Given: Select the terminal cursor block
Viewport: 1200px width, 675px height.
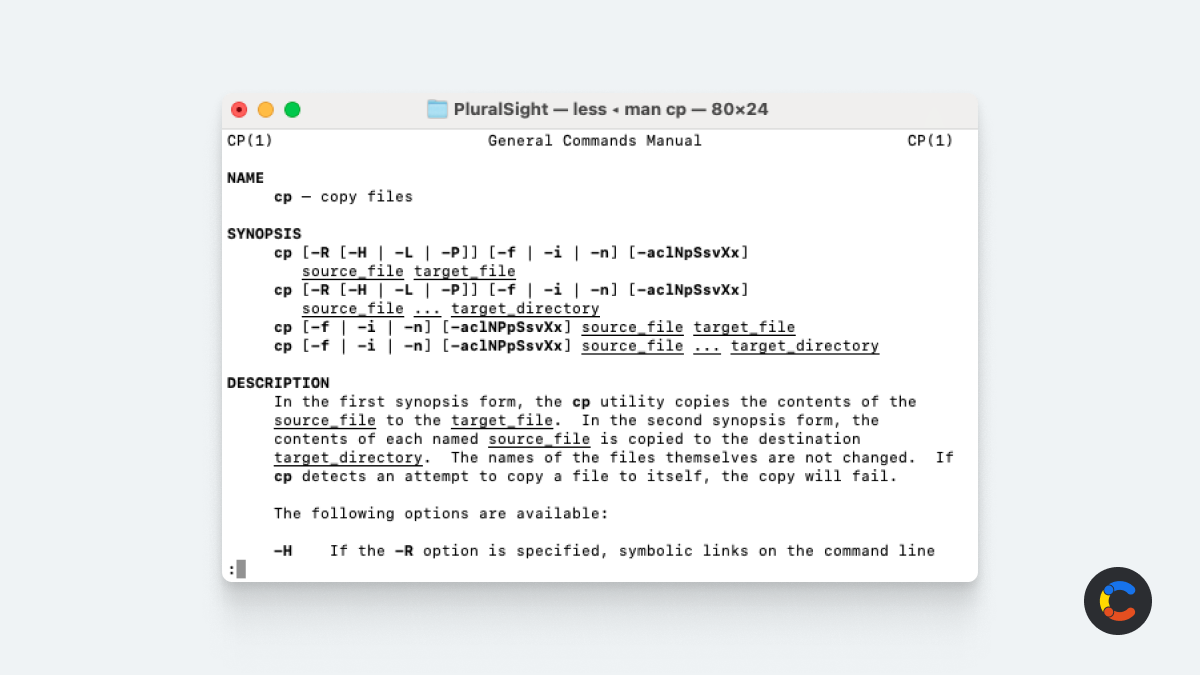Looking at the screenshot, I should click(242, 568).
